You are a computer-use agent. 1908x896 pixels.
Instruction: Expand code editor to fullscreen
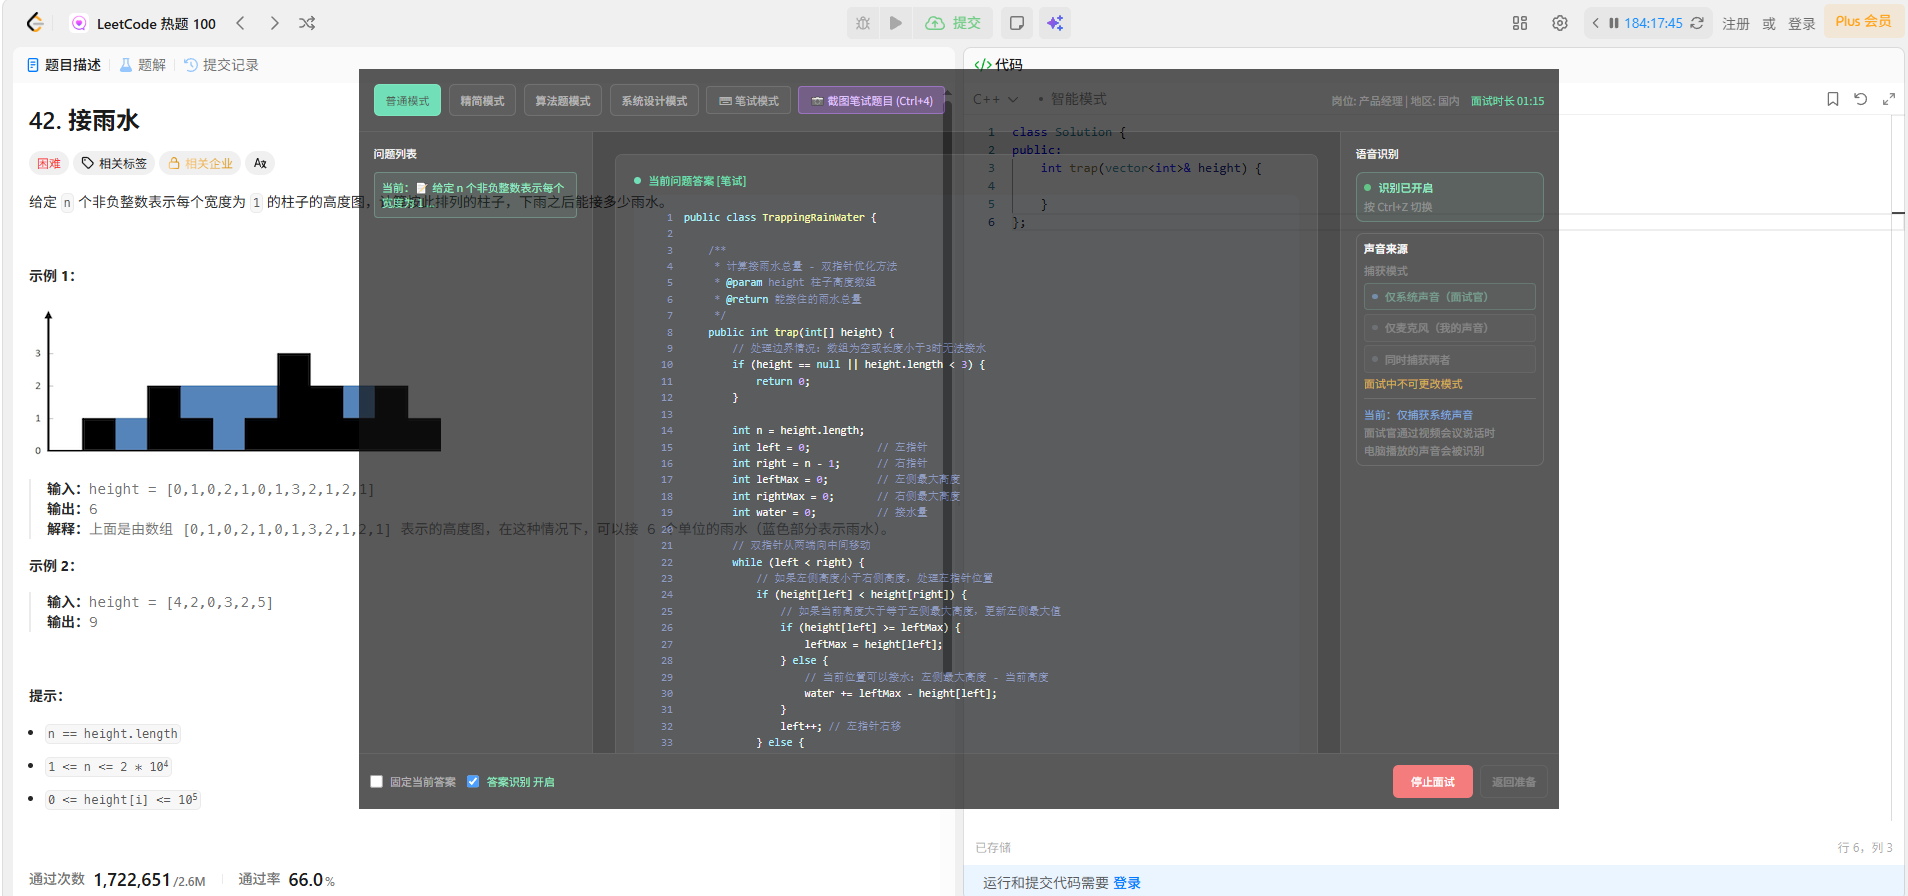pos(1889,99)
